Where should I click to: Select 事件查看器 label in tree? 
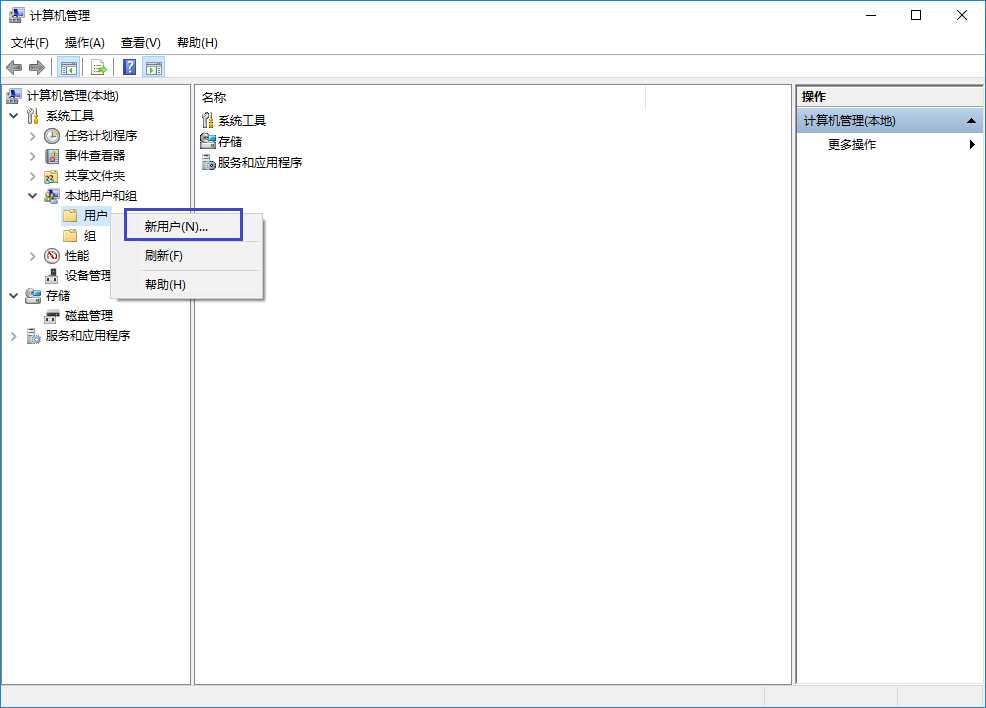95,156
